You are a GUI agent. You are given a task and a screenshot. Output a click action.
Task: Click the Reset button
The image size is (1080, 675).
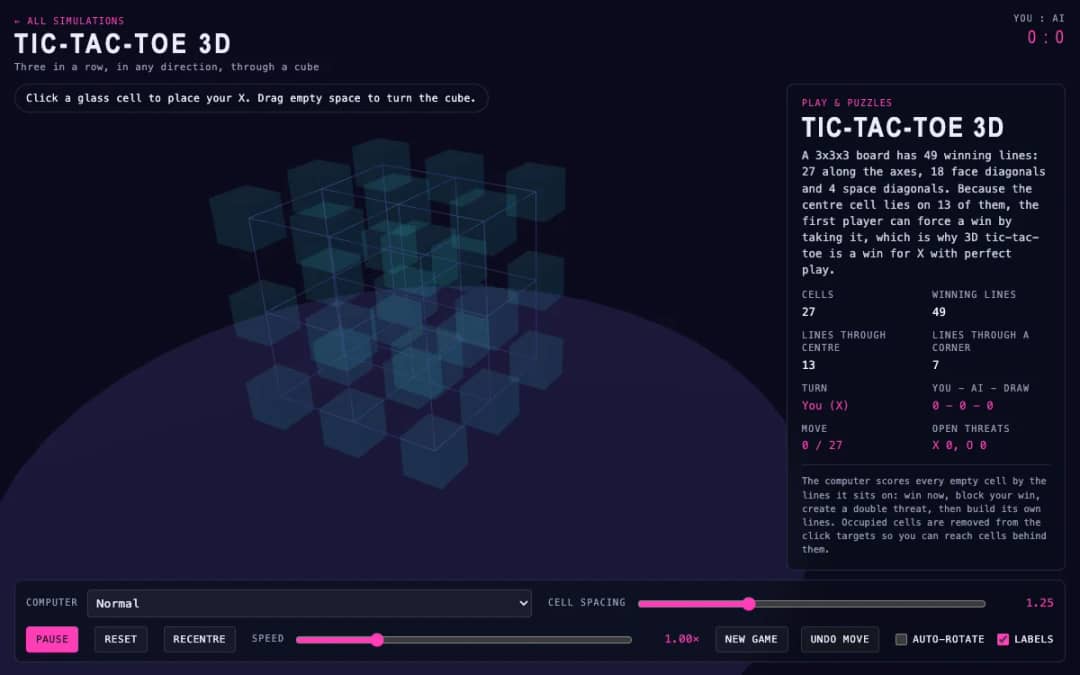point(121,639)
